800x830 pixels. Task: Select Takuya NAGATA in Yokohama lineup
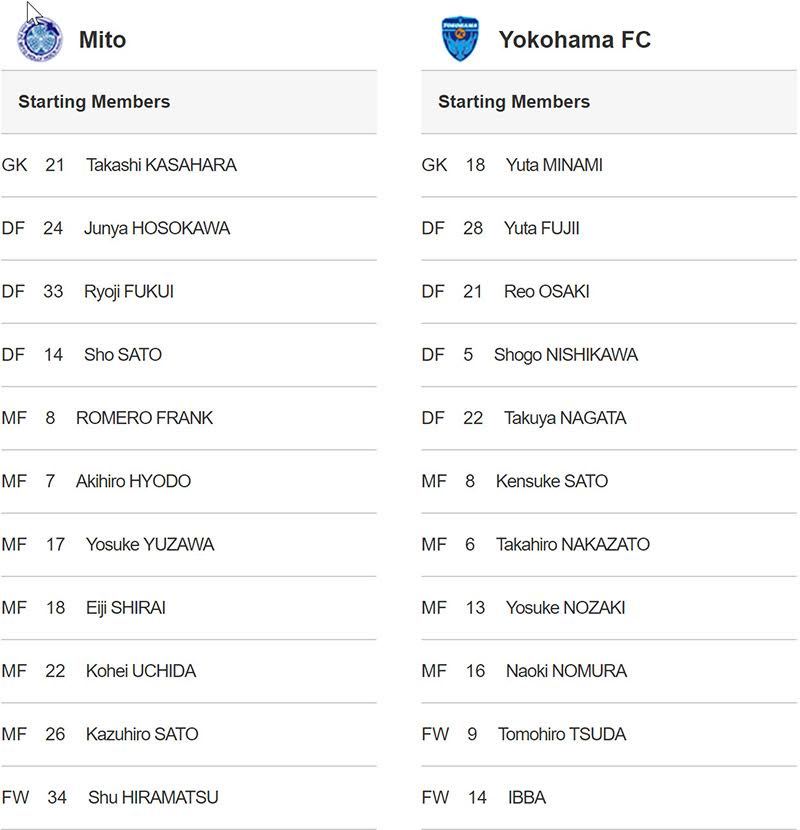565,418
